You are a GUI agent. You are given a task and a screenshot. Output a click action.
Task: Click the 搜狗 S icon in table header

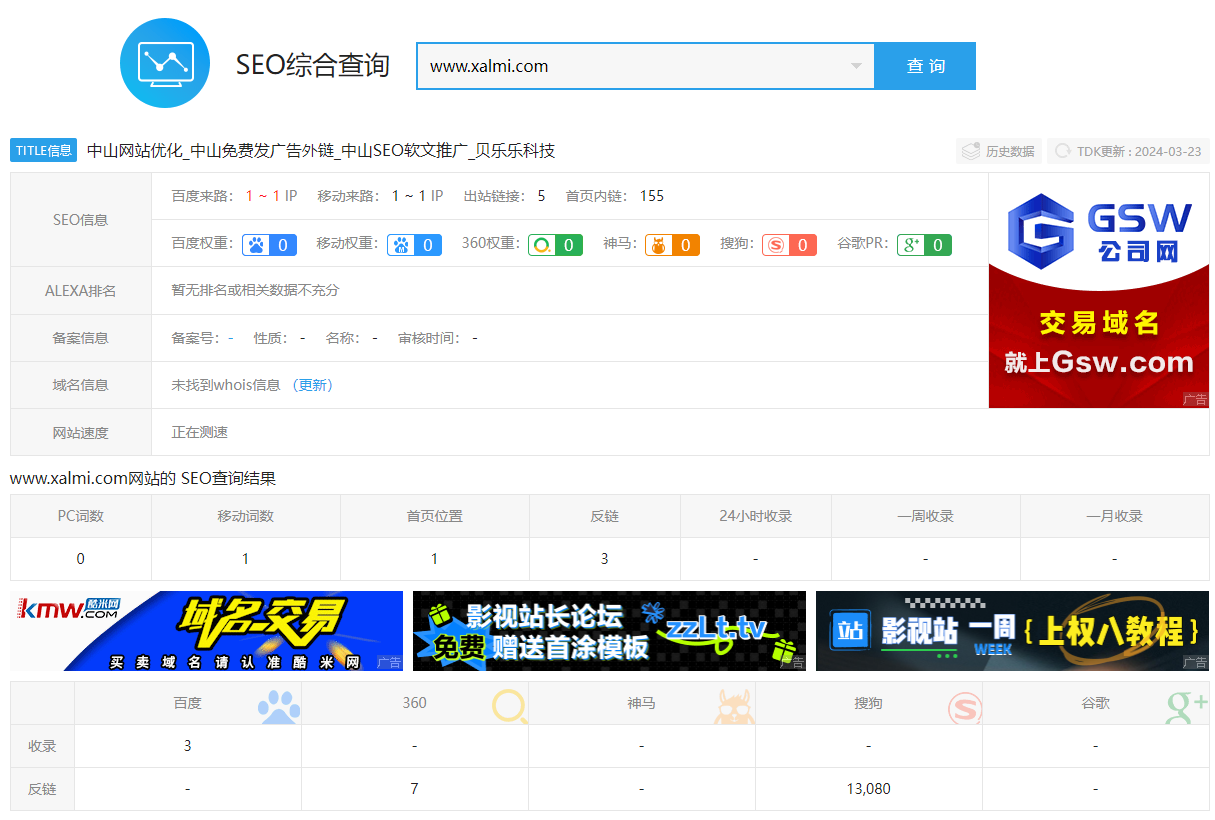965,708
